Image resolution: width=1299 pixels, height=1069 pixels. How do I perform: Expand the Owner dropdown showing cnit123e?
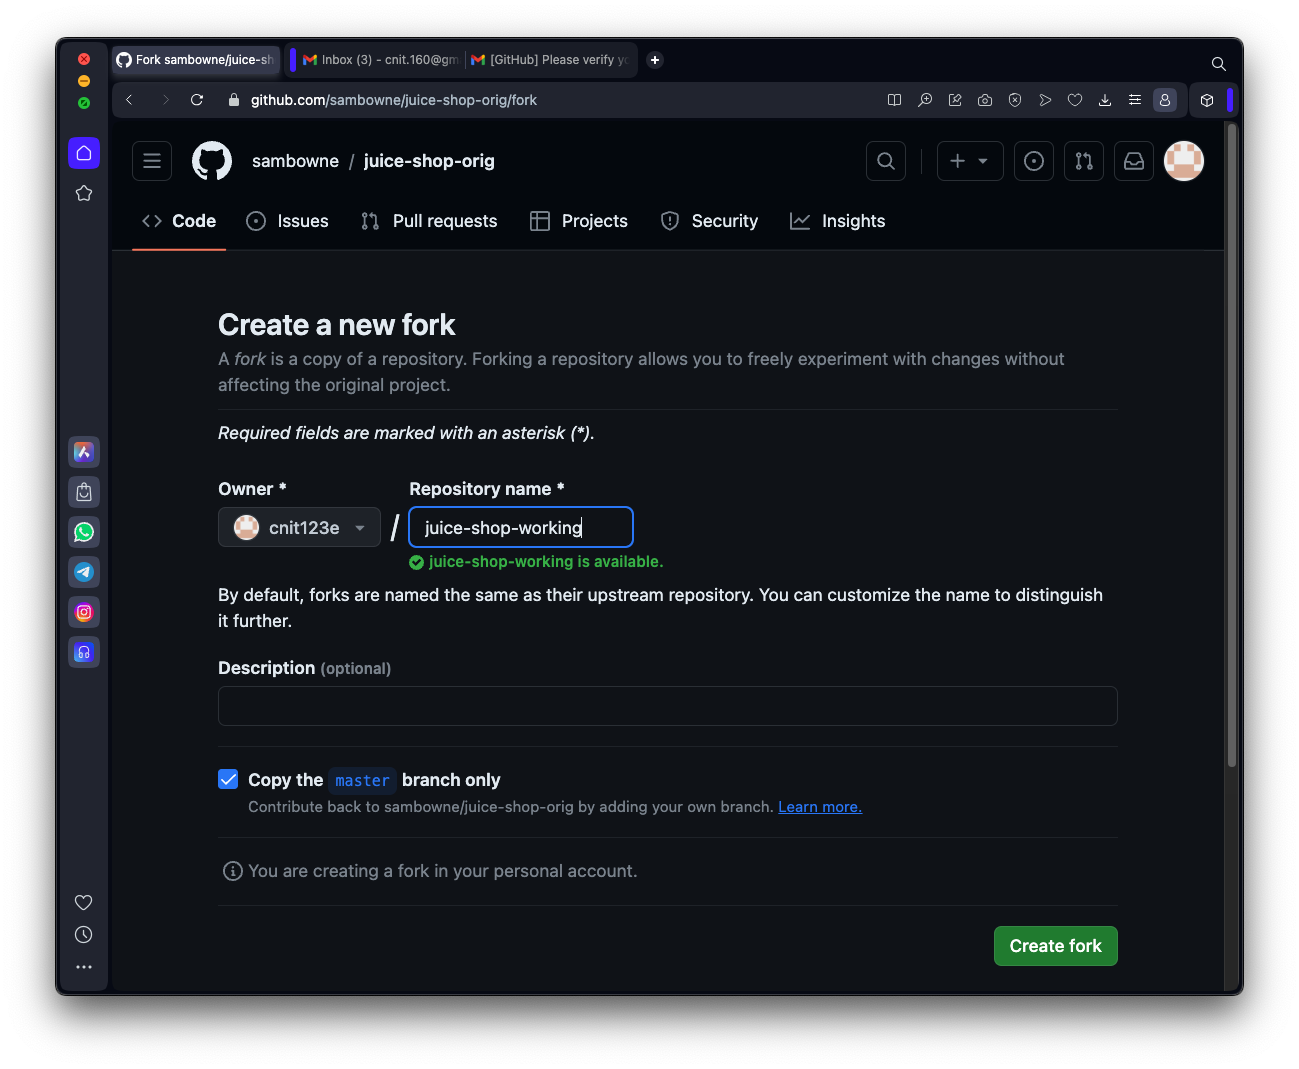point(299,527)
